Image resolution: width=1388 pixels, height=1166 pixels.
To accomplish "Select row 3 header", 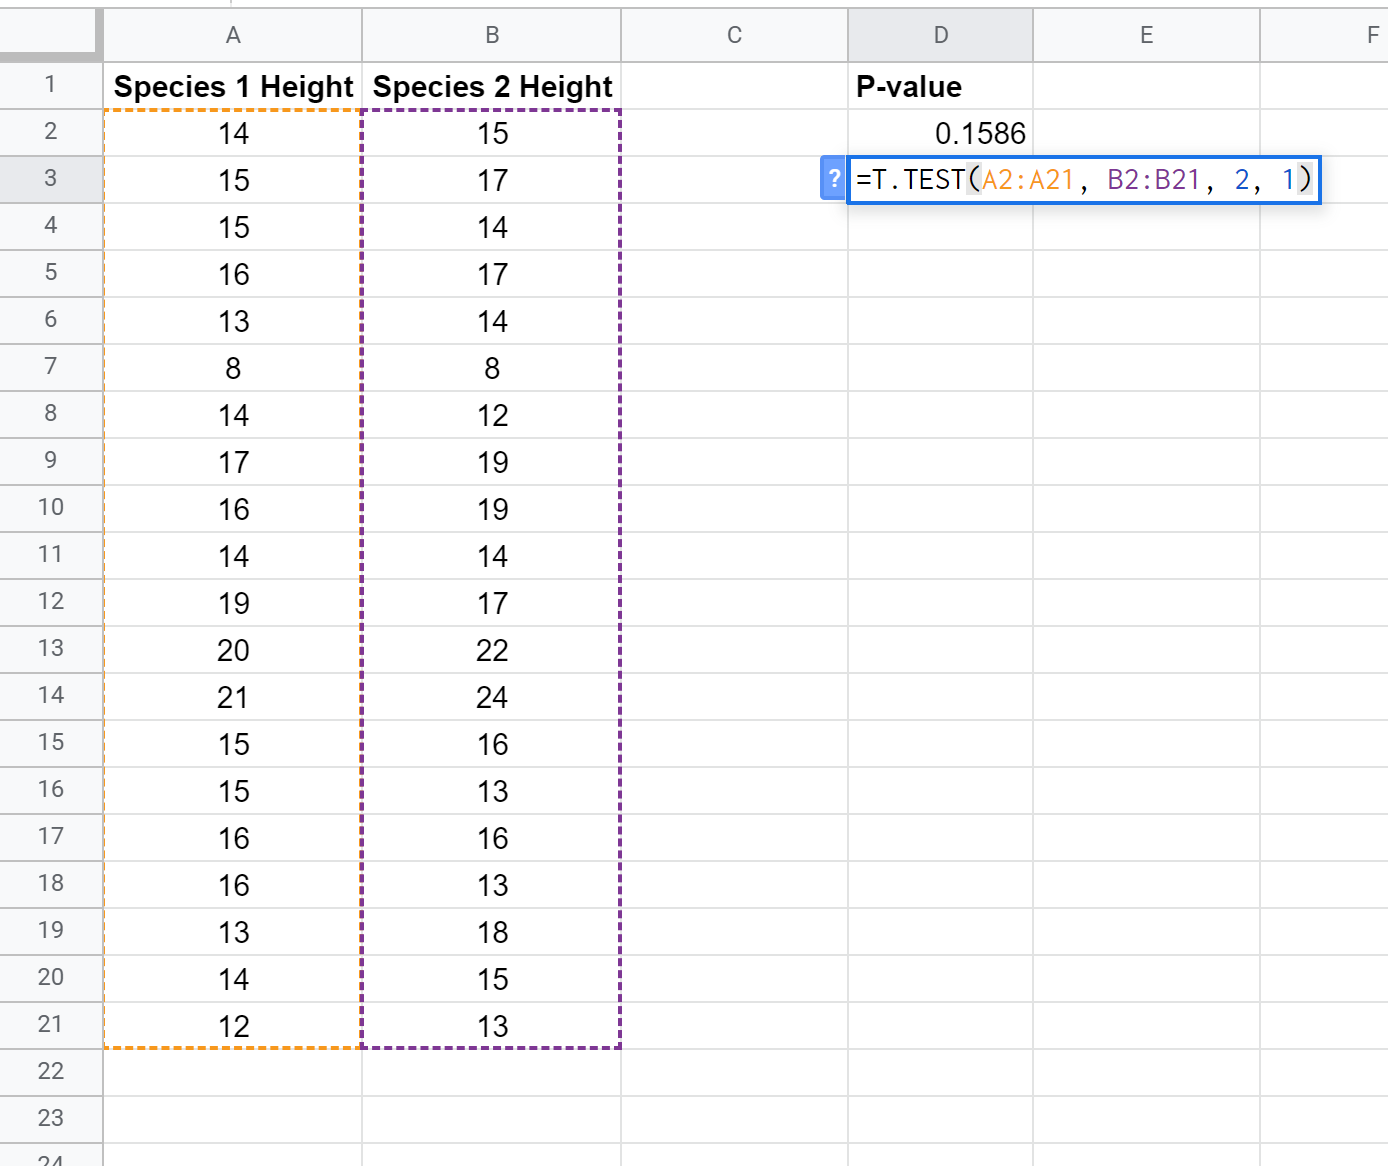I will click(x=51, y=179).
